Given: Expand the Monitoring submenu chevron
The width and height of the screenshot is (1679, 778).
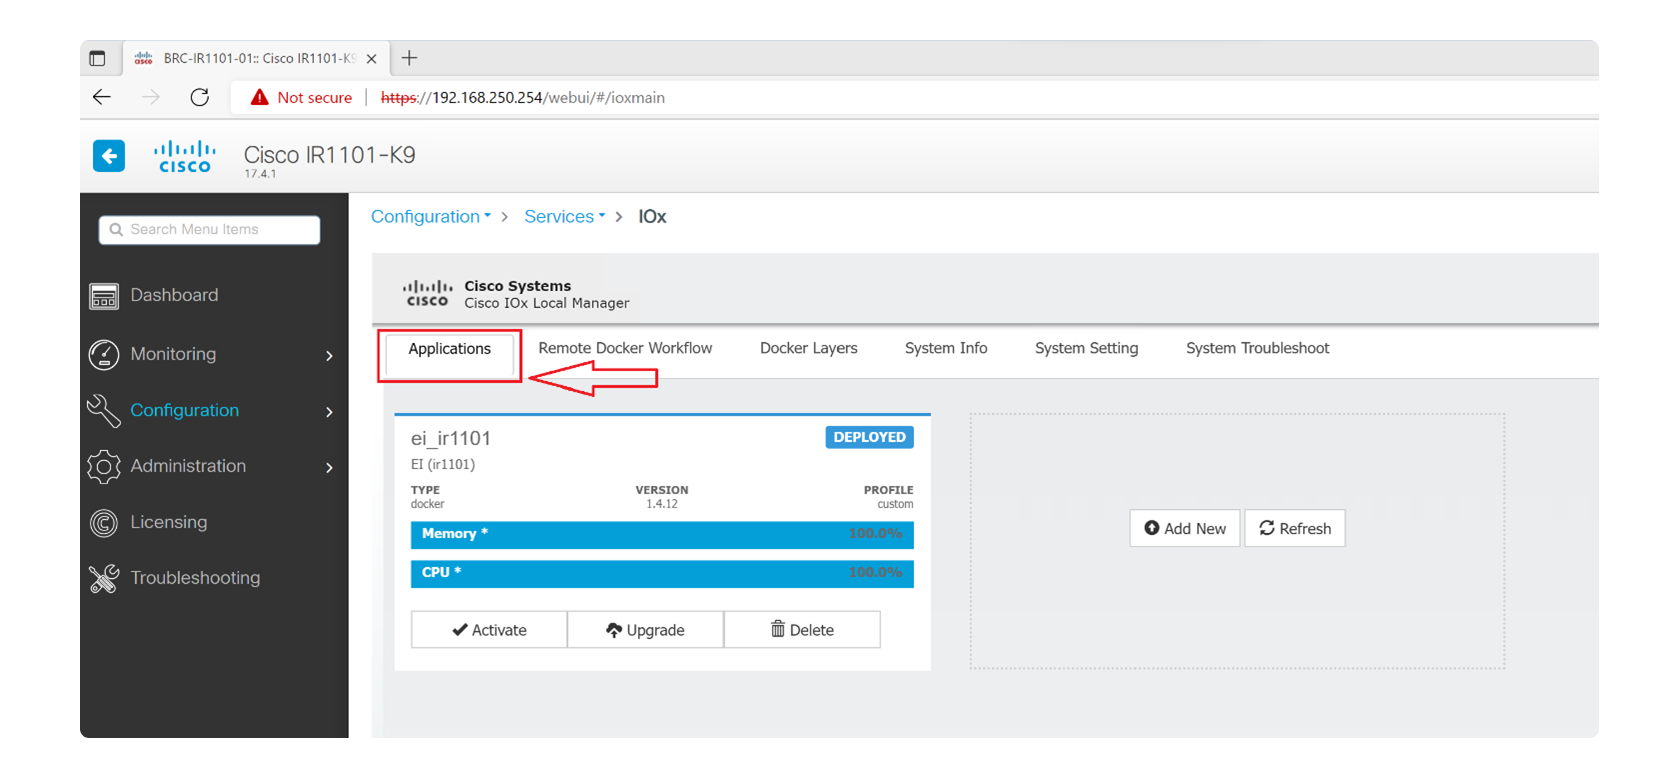Looking at the screenshot, I should point(329,356).
